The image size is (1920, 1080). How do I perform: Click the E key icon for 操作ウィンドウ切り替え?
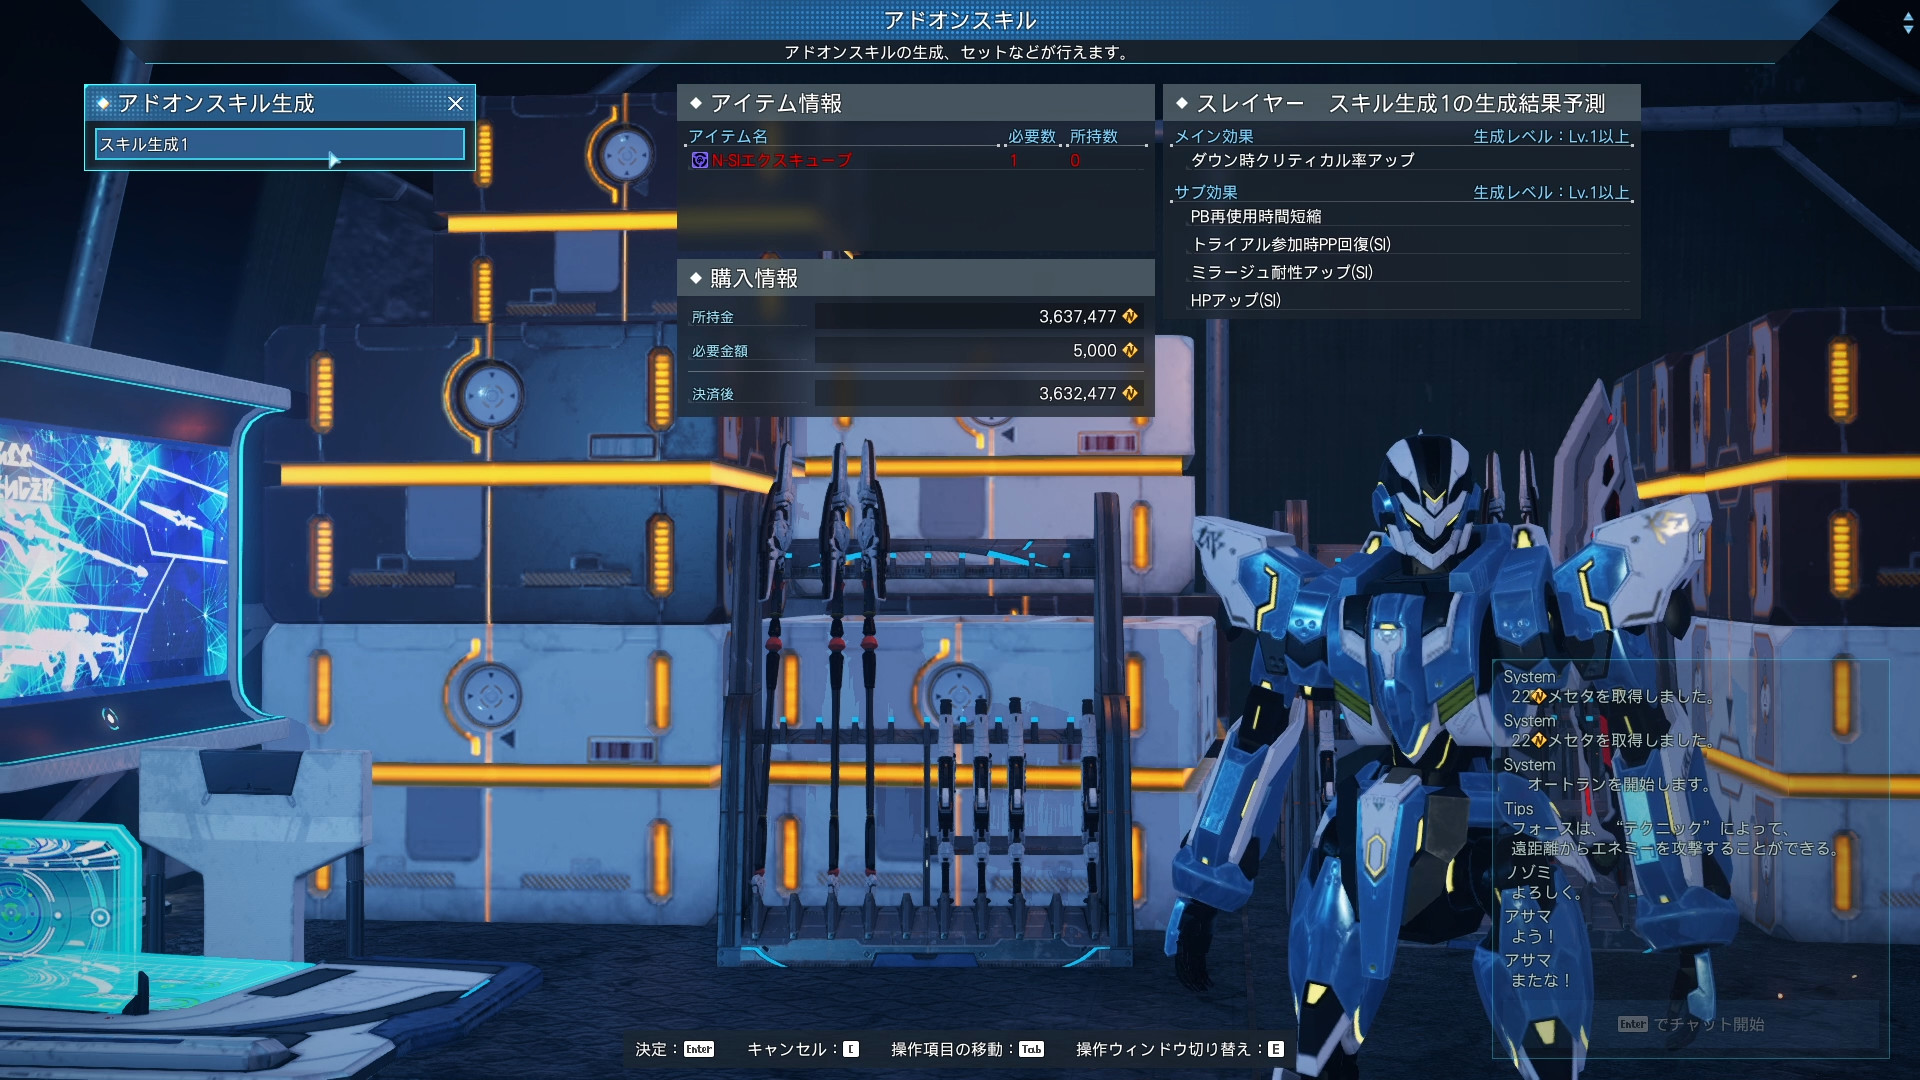(1276, 1049)
